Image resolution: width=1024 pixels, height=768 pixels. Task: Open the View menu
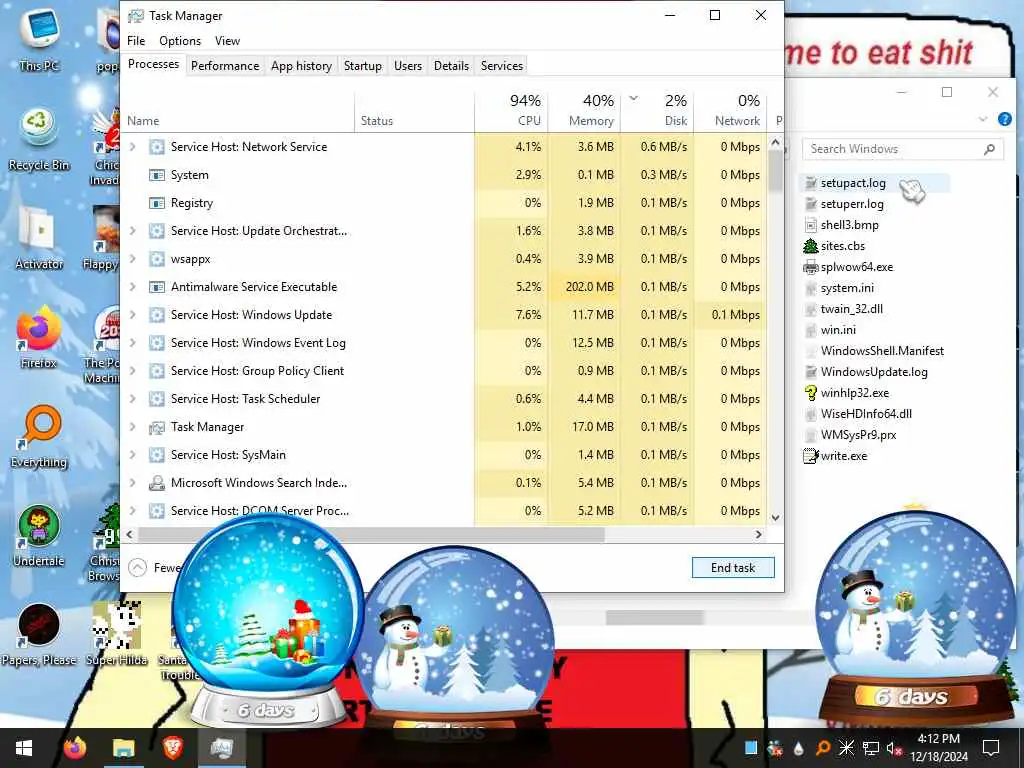[x=227, y=40]
